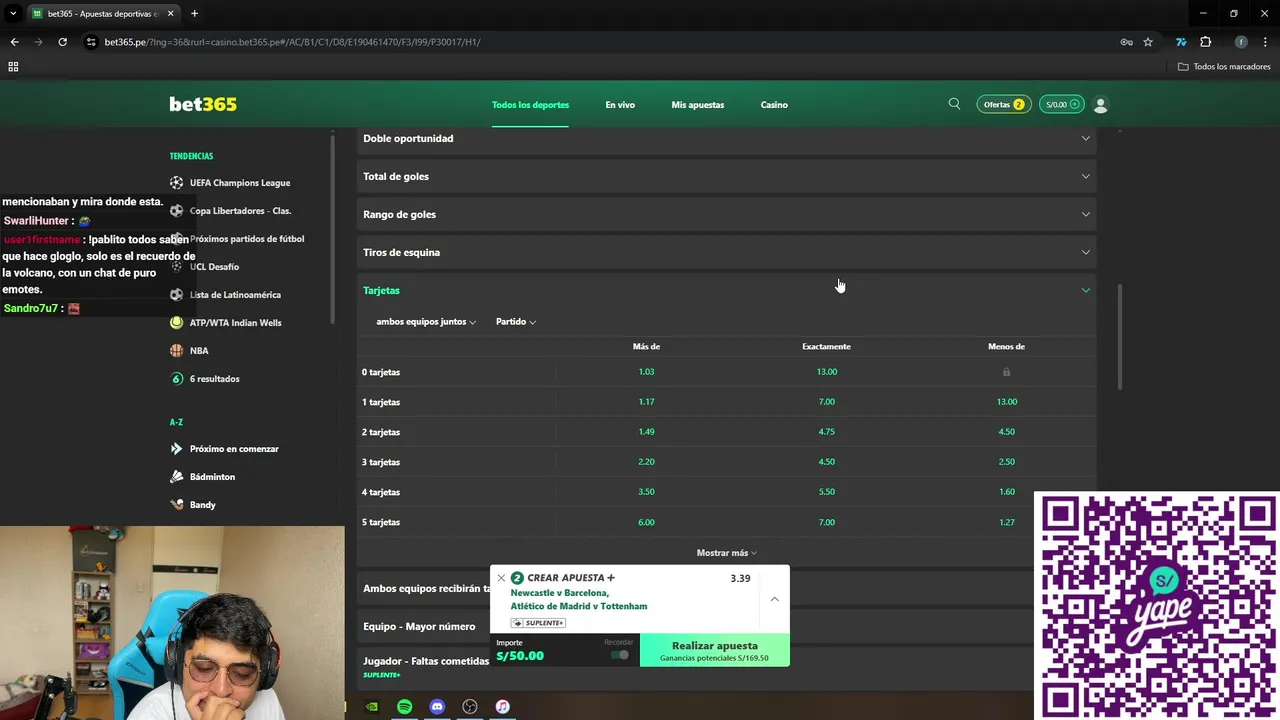1280x720 pixels.
Task: Expand the Rango de goles market
Action: [726, 214]
